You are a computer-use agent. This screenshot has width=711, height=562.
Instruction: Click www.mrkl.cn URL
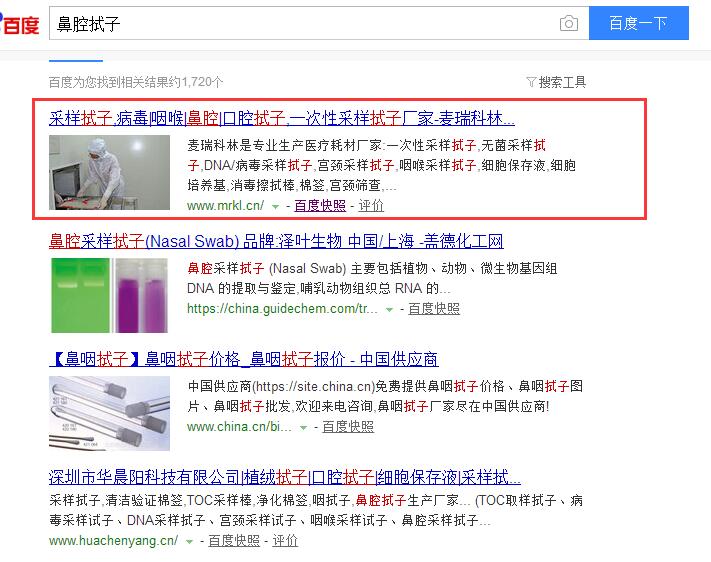click(225, 205)
